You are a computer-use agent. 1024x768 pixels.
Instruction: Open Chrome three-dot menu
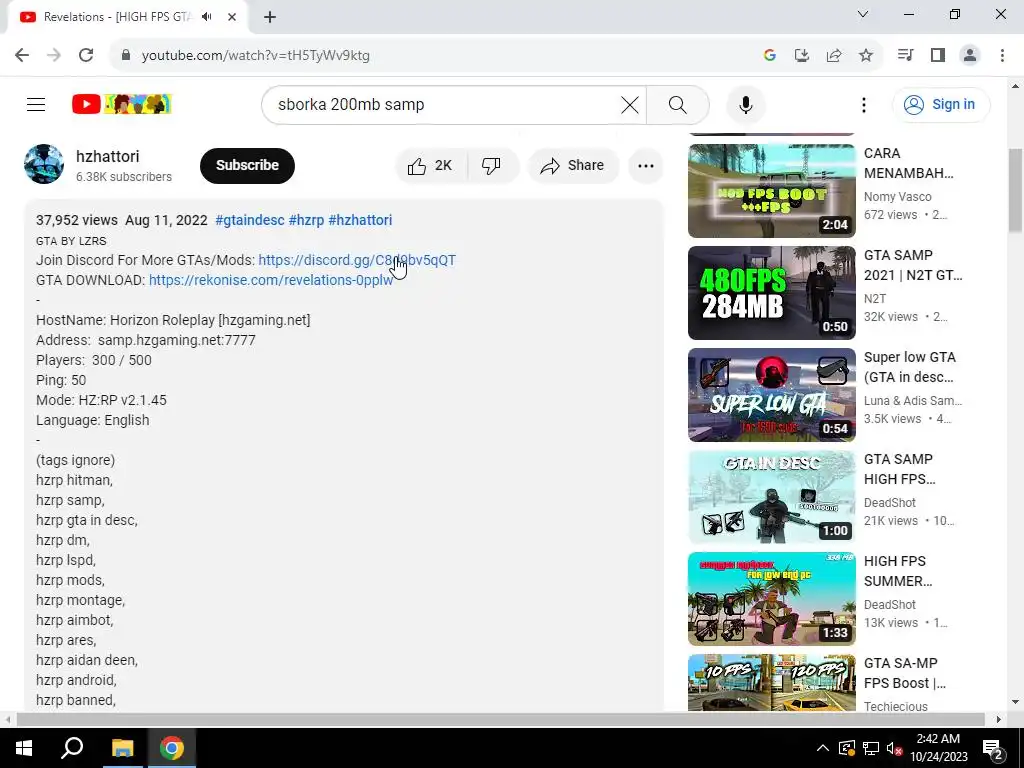tap(1002, 56)
